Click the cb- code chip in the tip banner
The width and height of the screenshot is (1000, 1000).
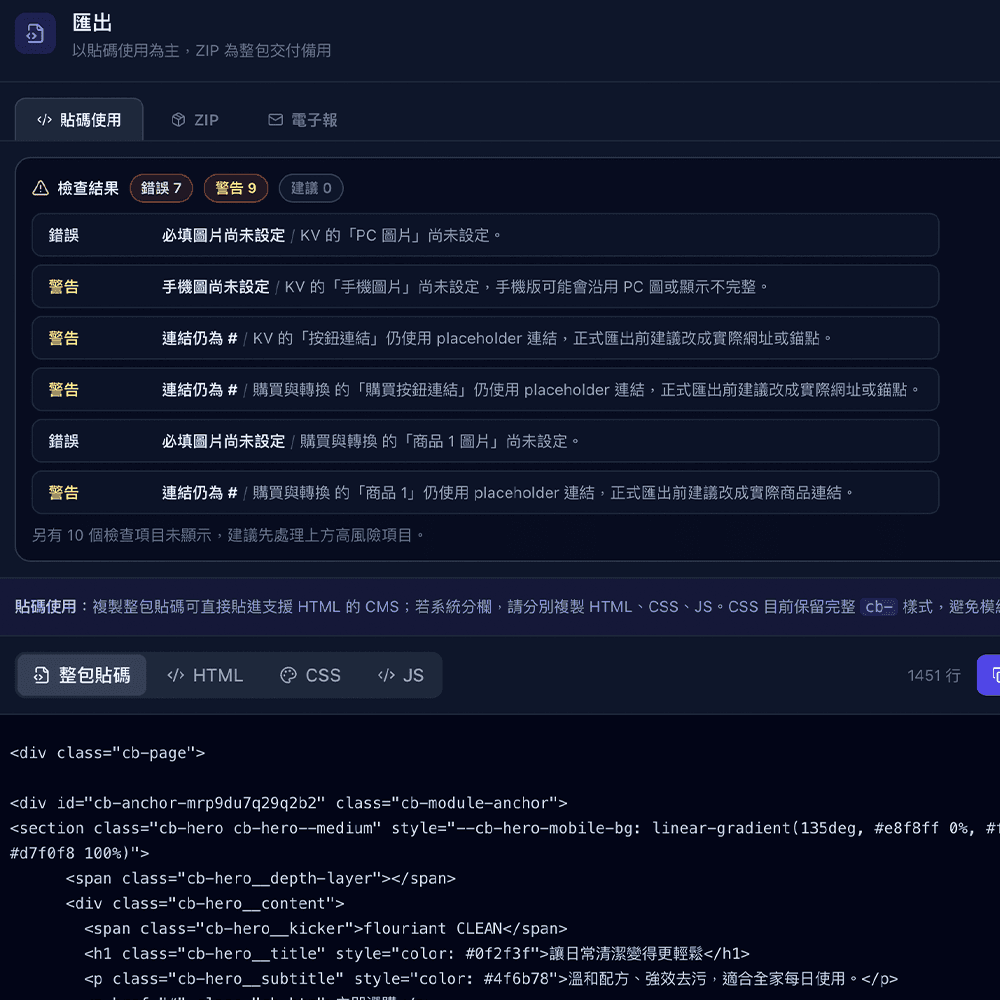tap(878, 607)
